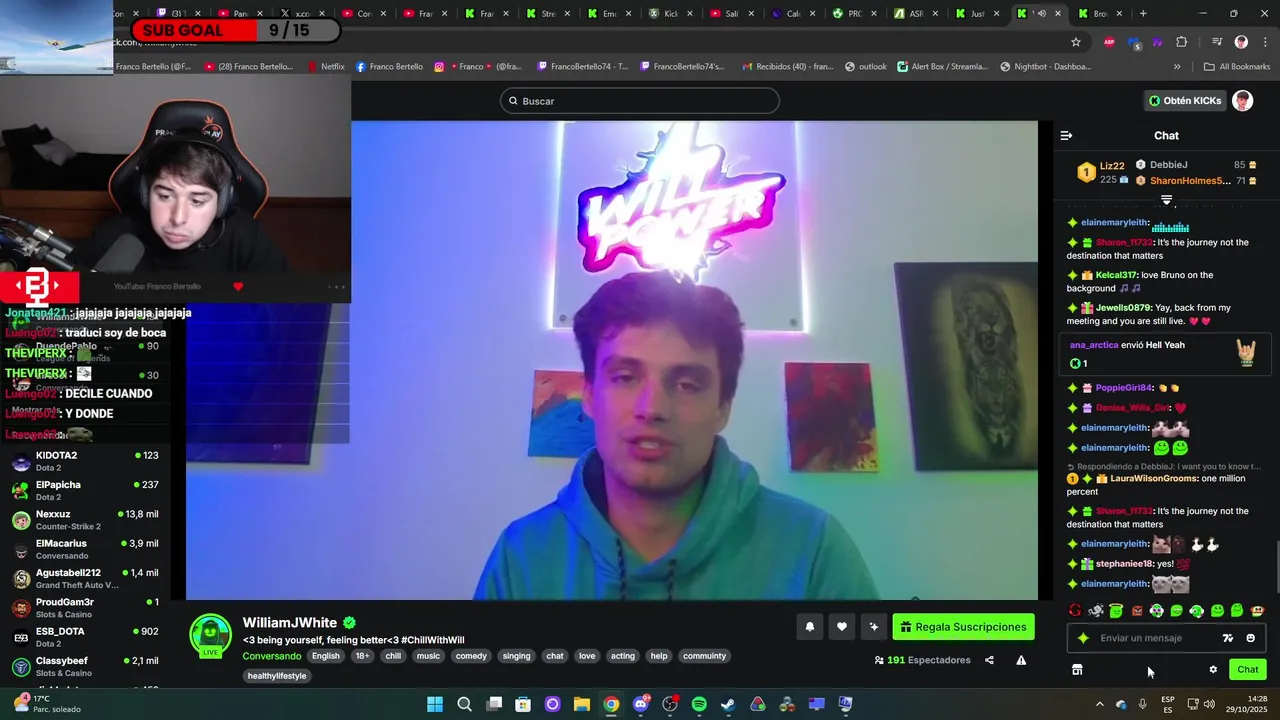The width and height of the screenshot is (1280, 720).
Task: Select the singing tag
Action: click(517, 656)
